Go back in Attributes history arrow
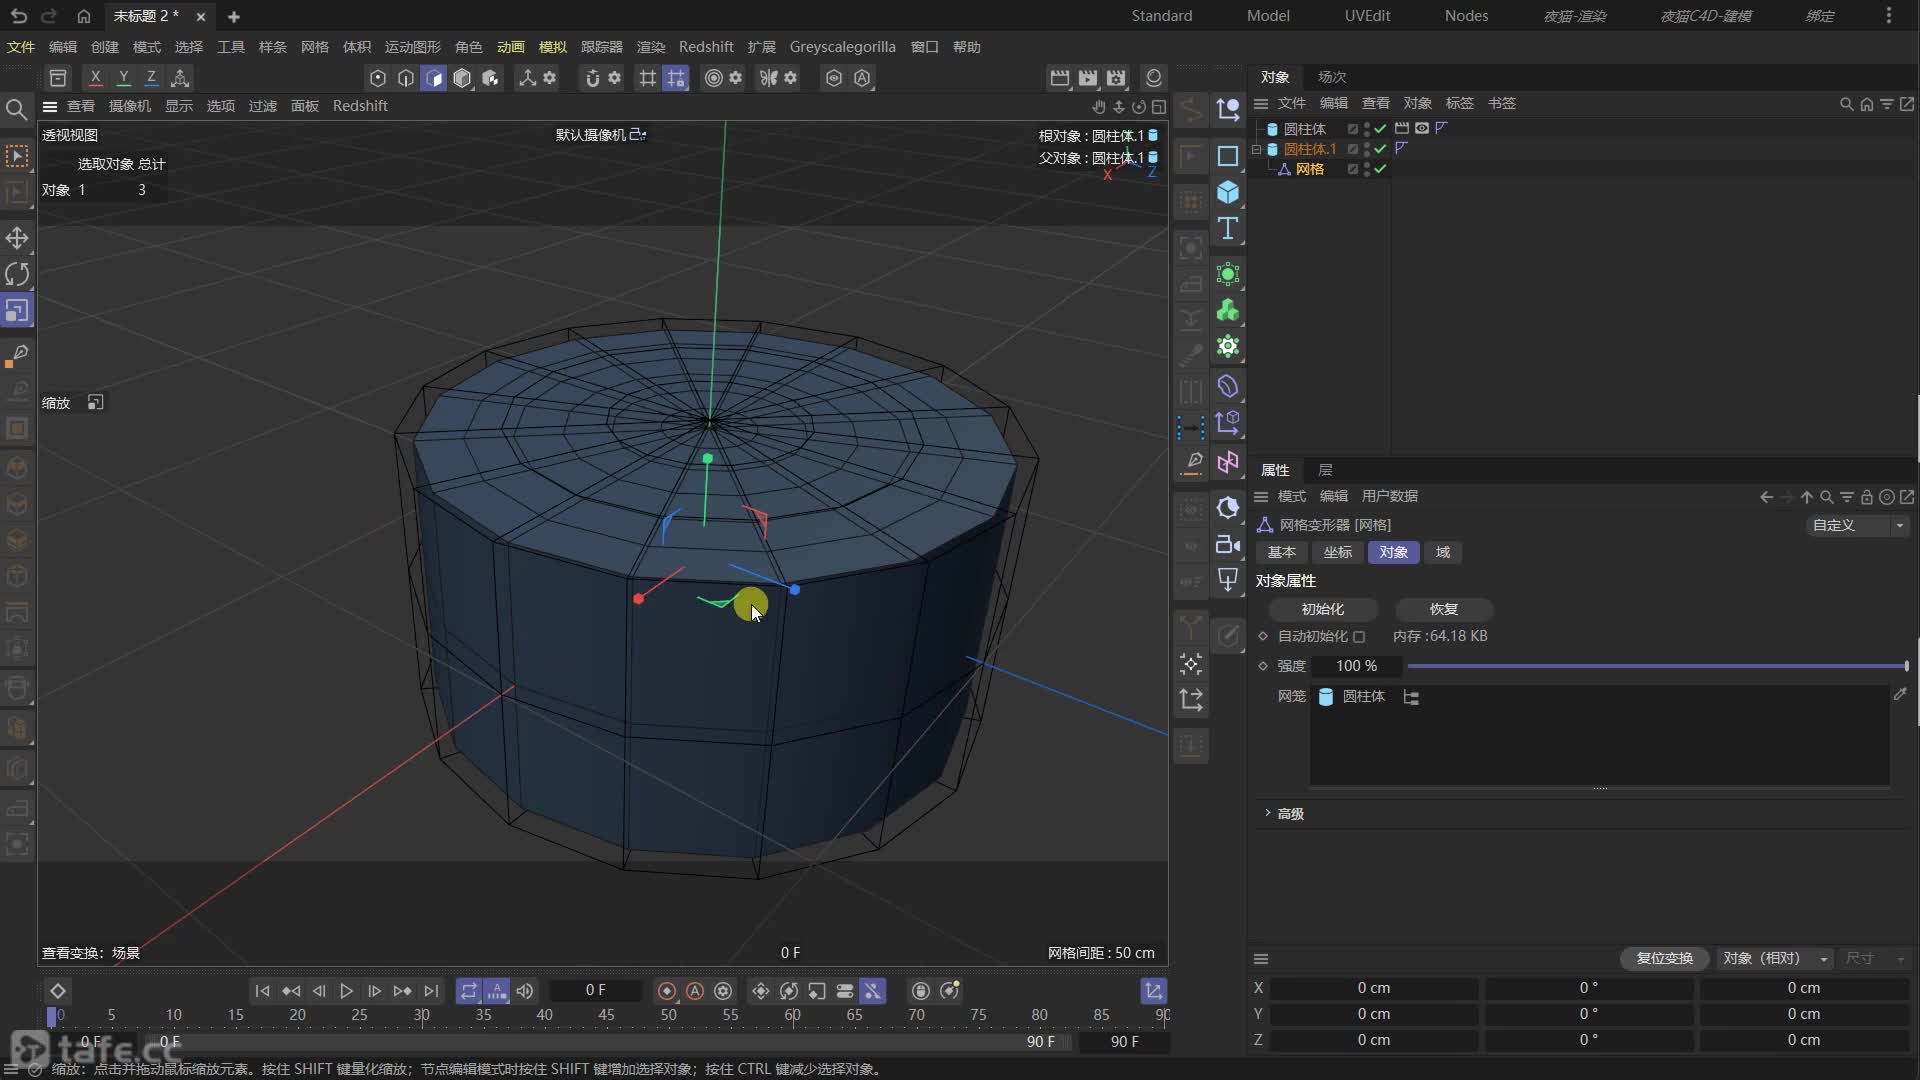This screenshot has height=1080, width=1920. [1766, 497]
